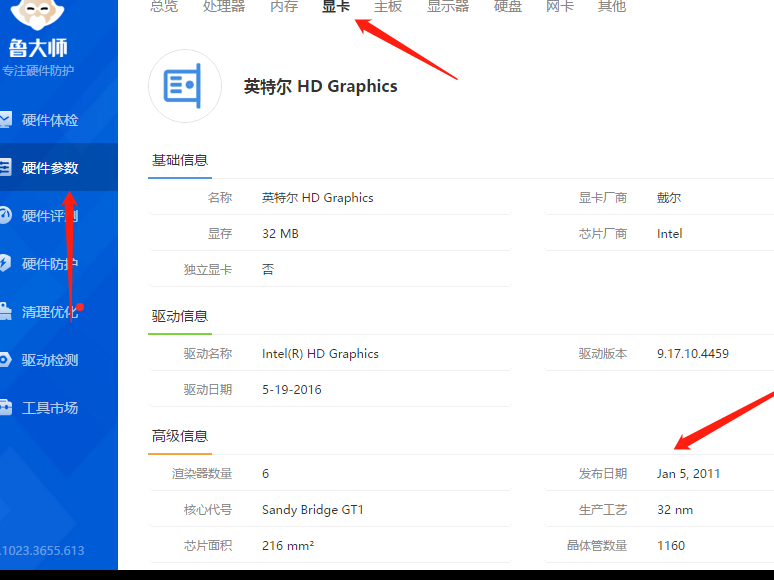Viewport: 774px width, 580px height.
Task: Select 硬件参数 in the sidebar
Action: pos(50,168)
